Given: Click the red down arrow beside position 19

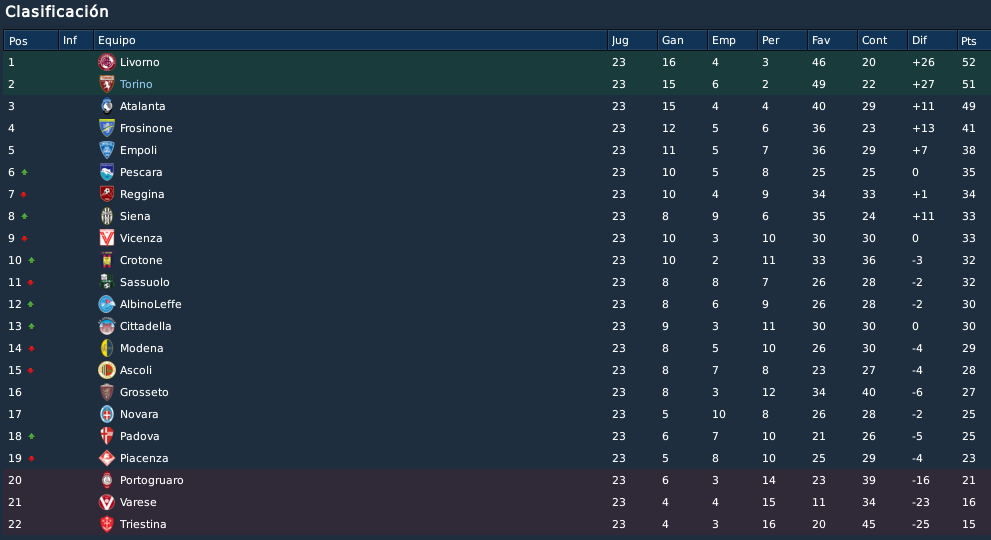Looking at the screenshot, I should pyautogui.click(x=32, y=458).
